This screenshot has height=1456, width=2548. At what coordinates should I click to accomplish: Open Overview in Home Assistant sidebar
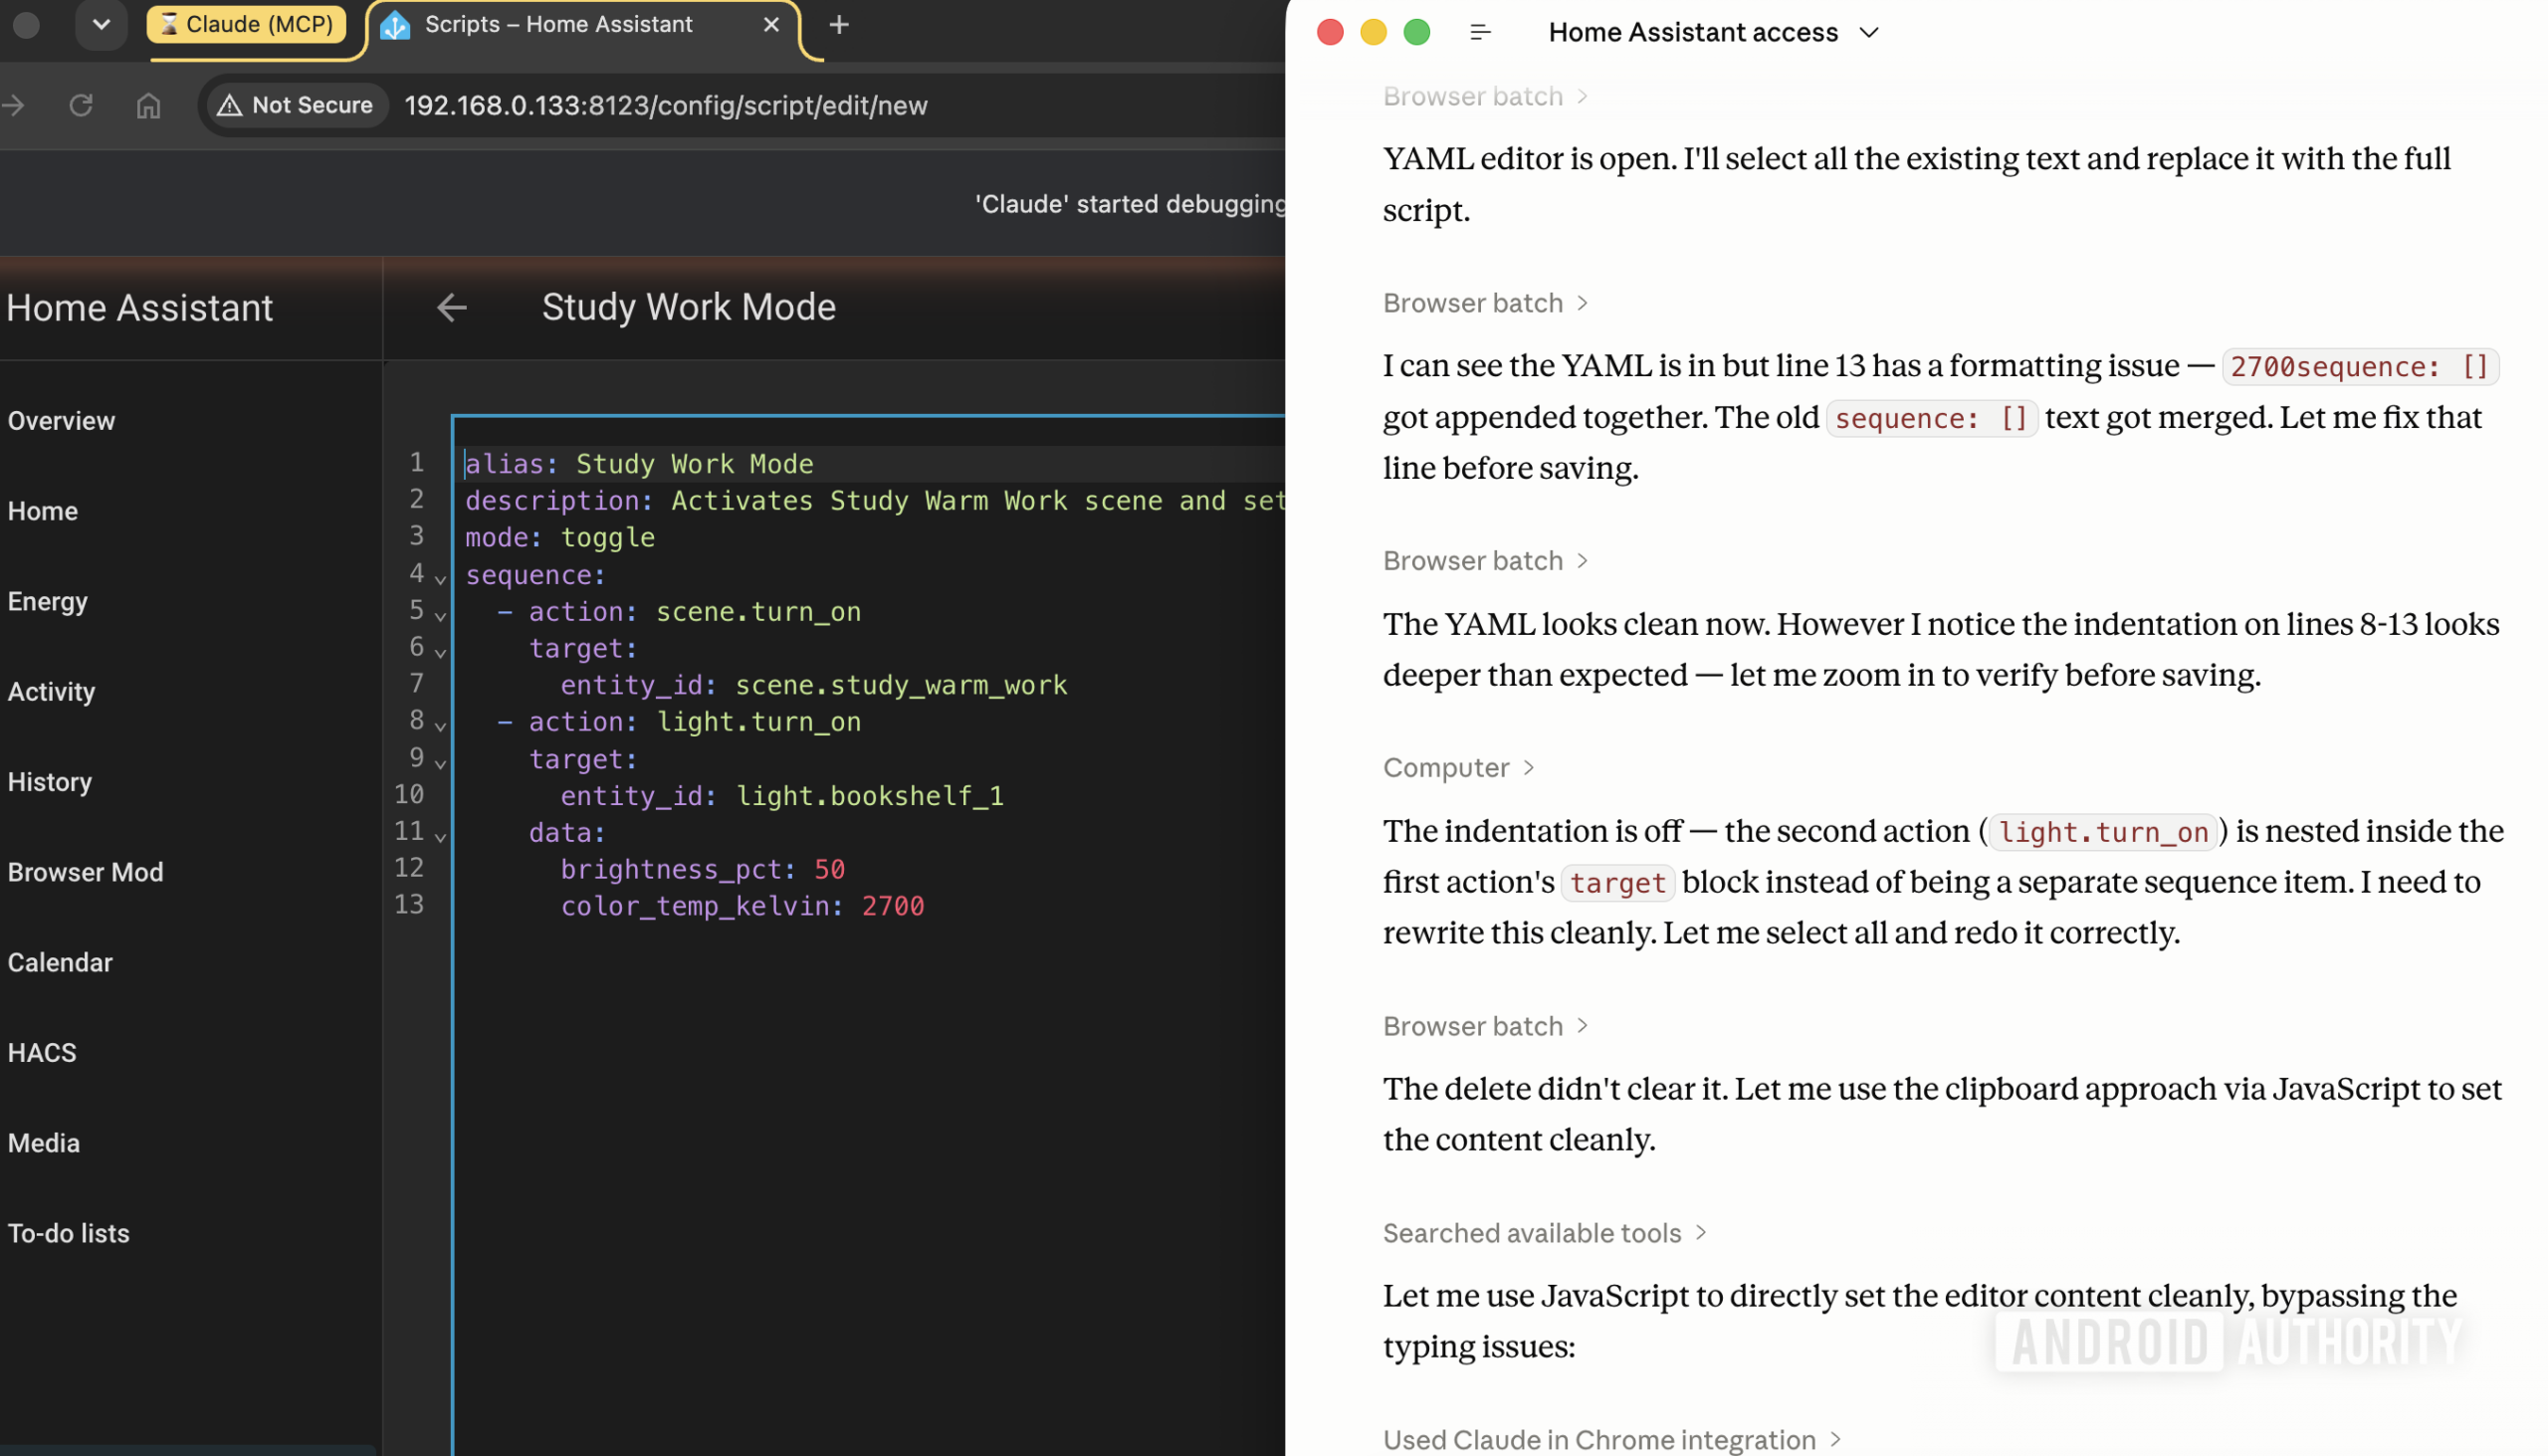(x=61, y=421)
